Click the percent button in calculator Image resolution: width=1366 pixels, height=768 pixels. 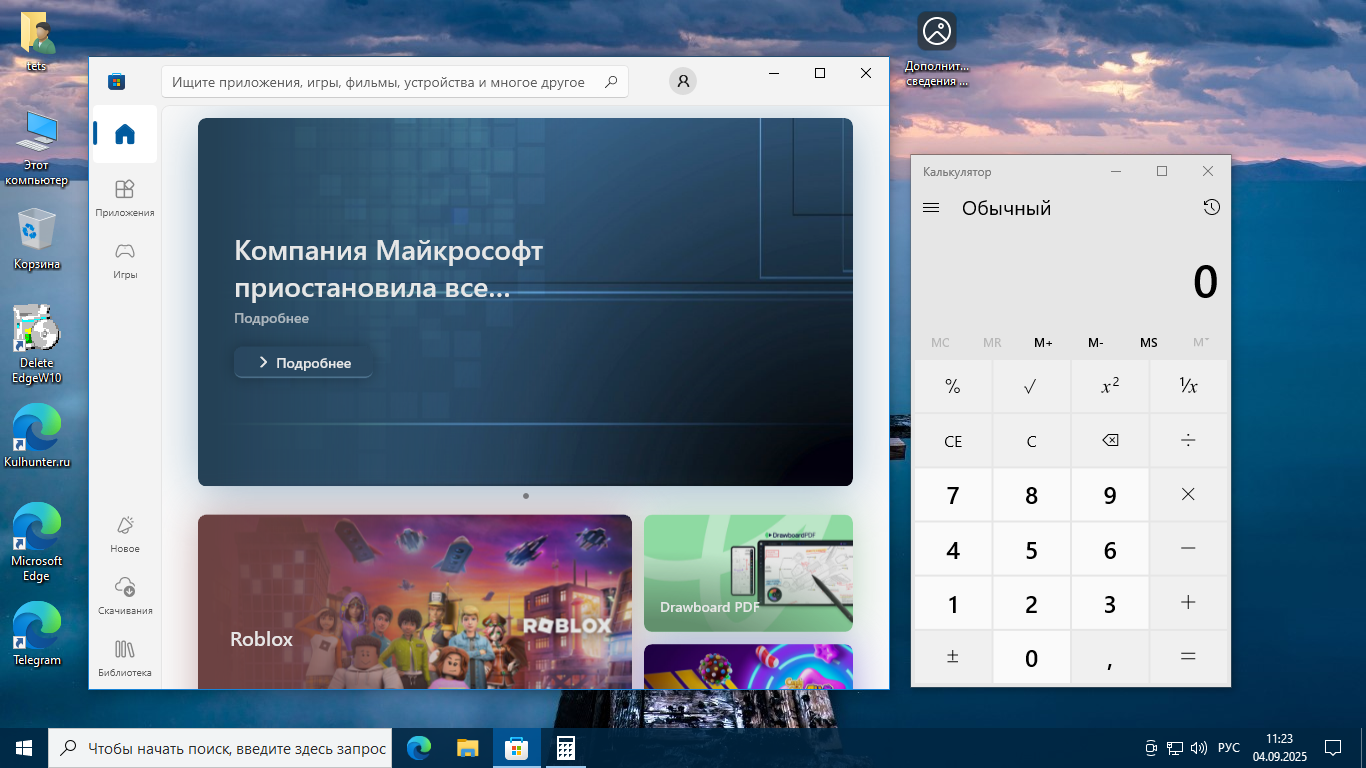[953, 386]
